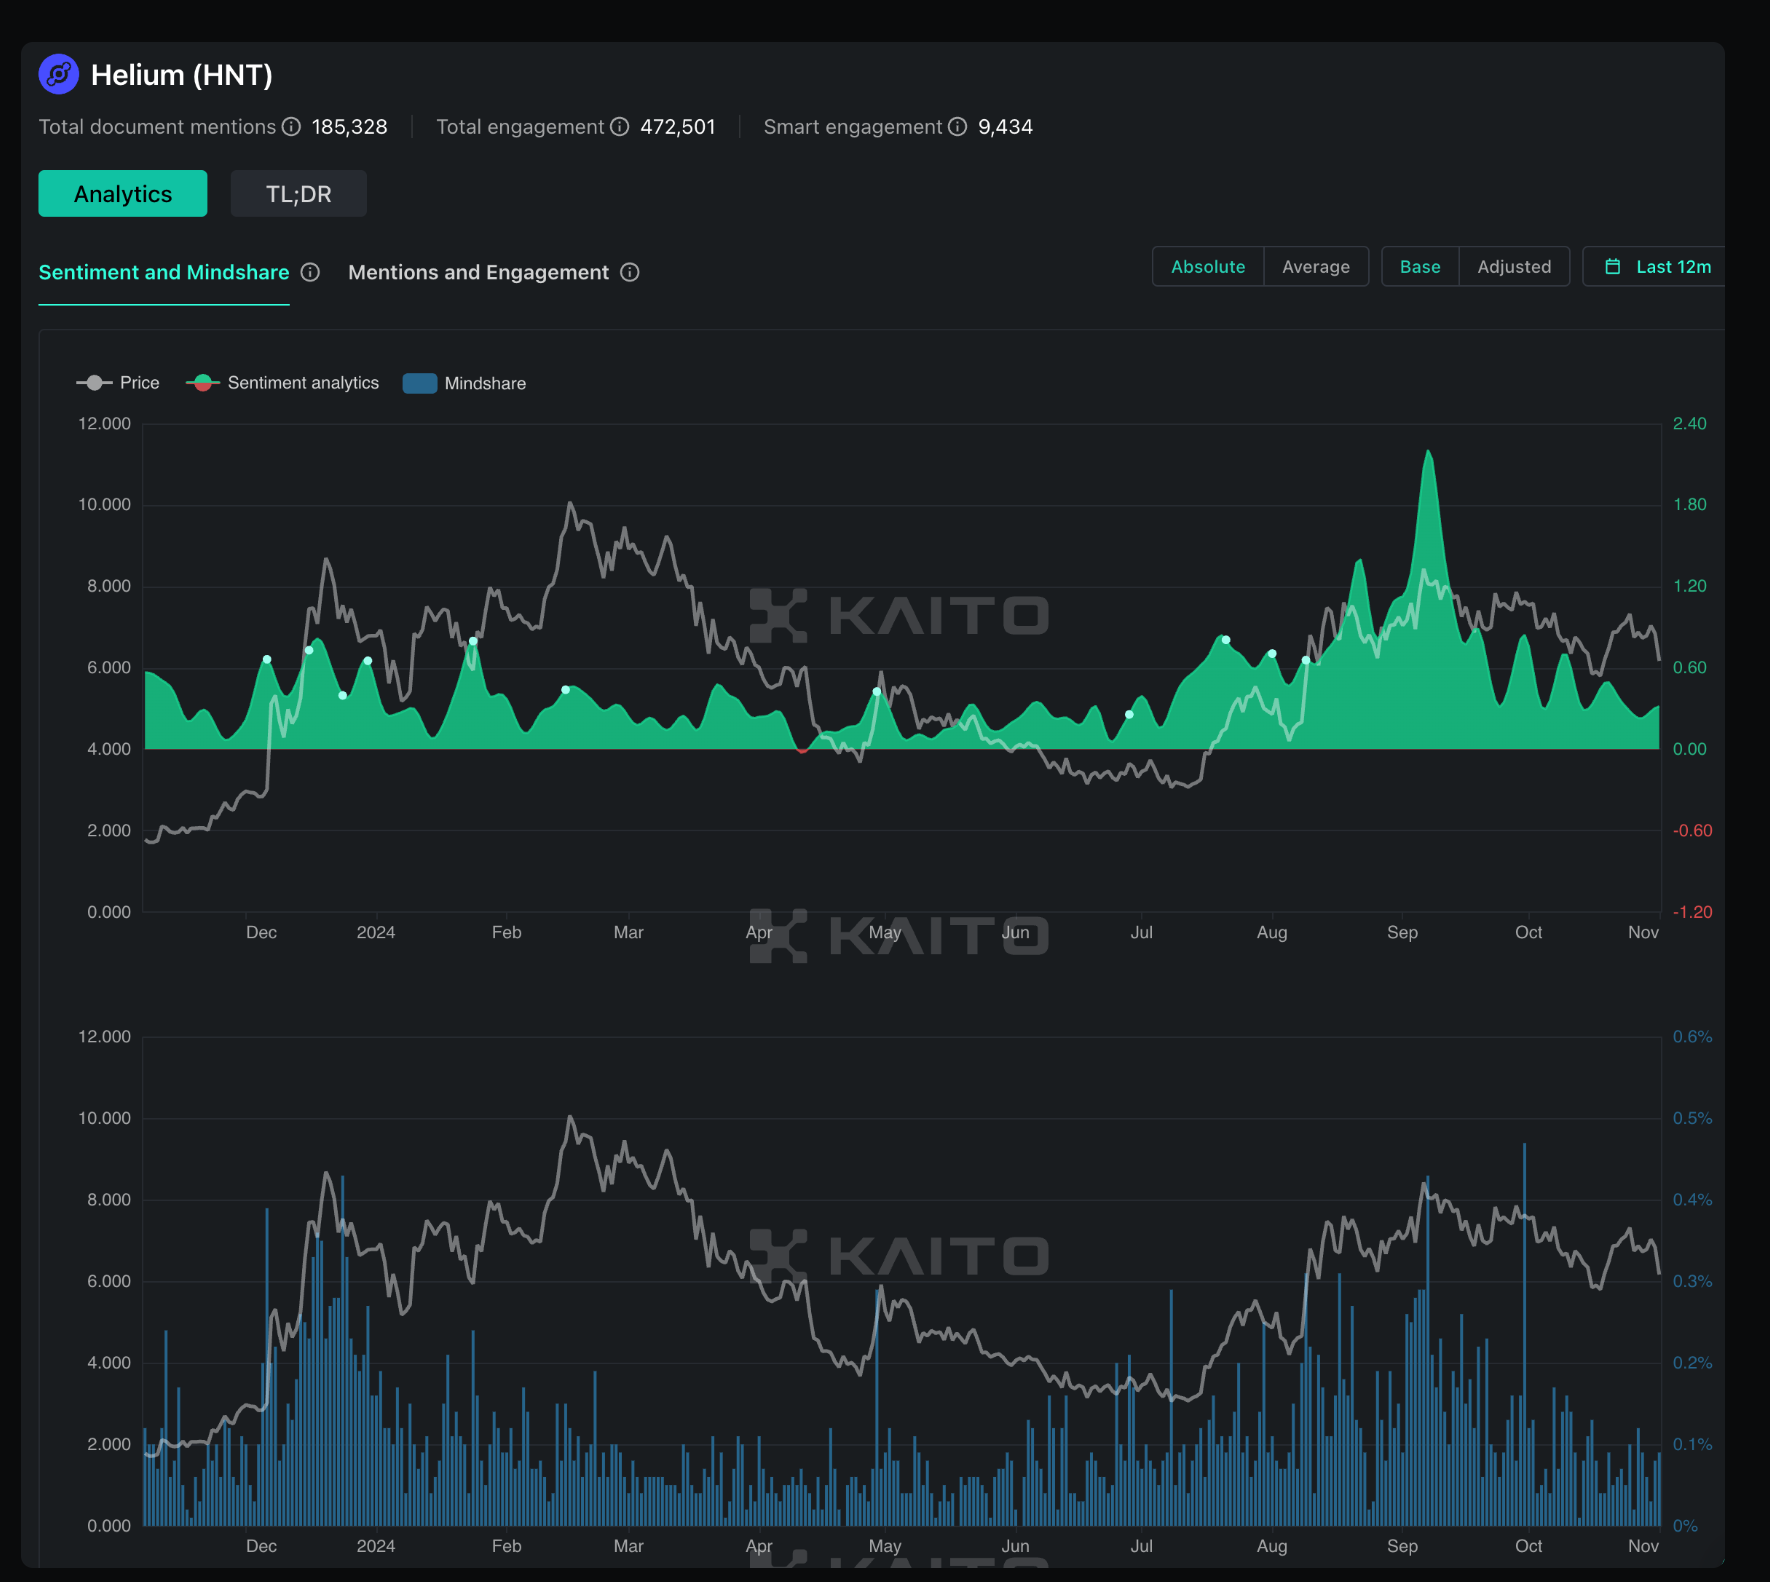Click the Feb label on the sentiment chart
This screenshot has height=1582, width=1770.
tap(507, 932)
